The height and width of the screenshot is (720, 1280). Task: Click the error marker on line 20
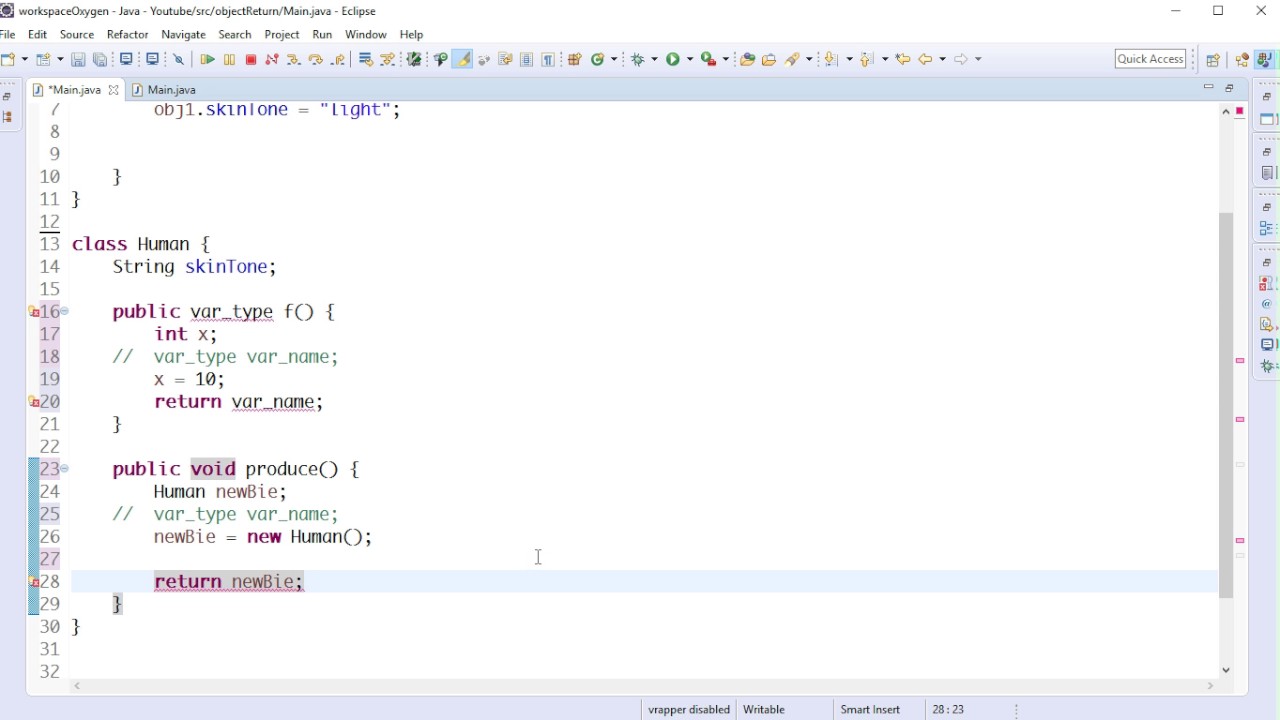[33, 401]
